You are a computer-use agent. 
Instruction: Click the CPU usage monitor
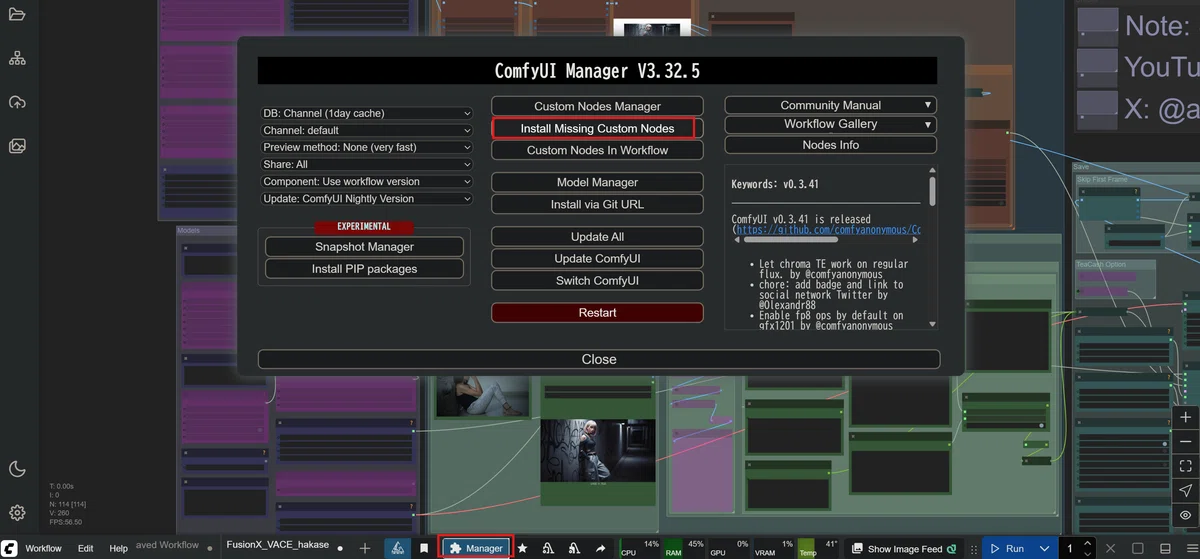(x=640, y=548)
